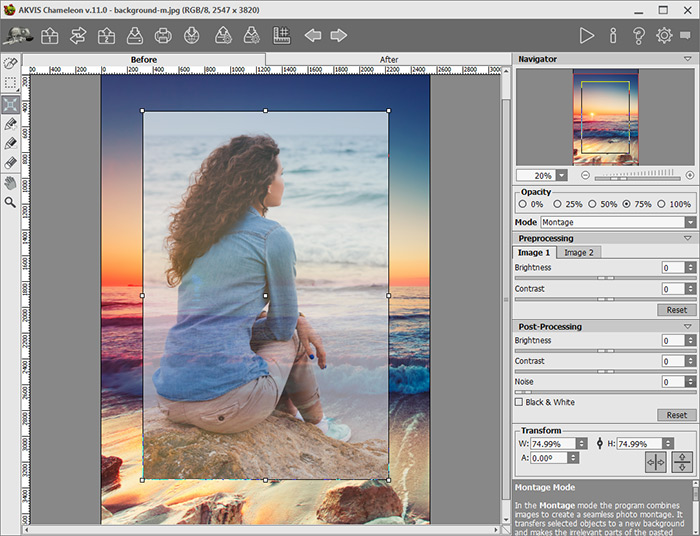Click the Navigator preview thumbnail

point(605,117)
